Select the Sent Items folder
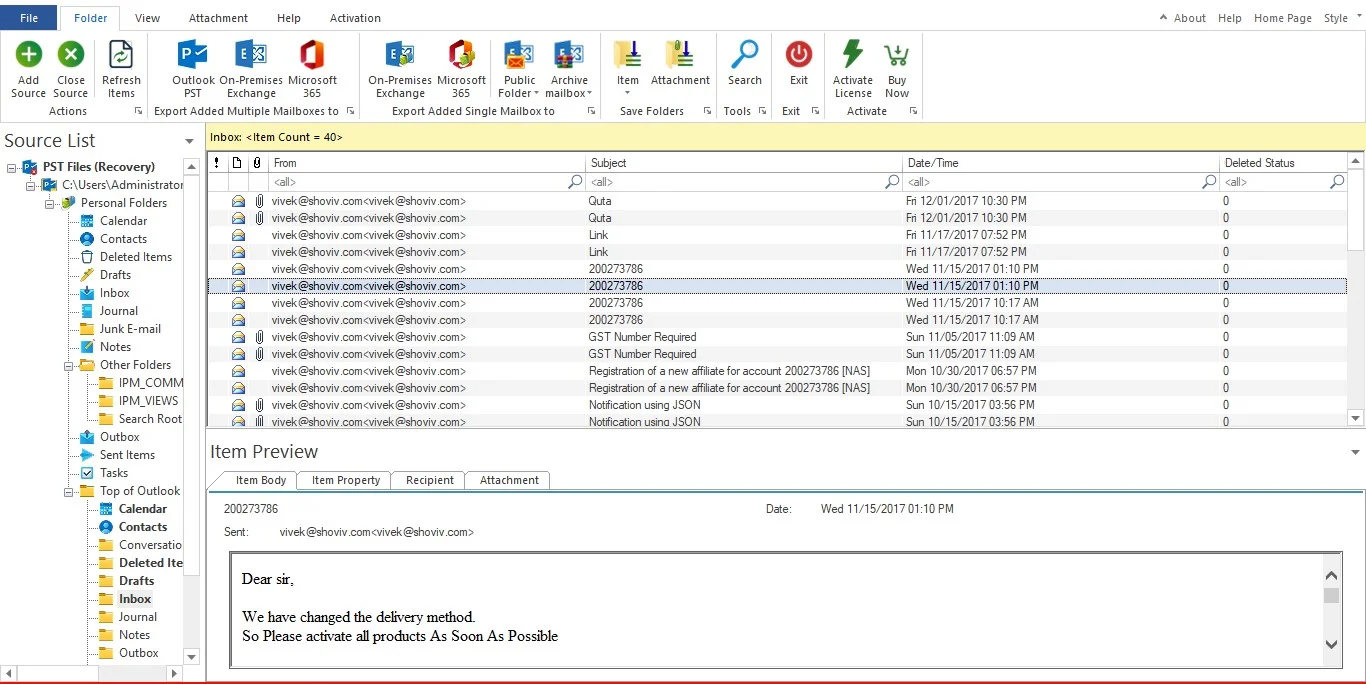This screenshot has height=684, width=1366. point(127,455)
